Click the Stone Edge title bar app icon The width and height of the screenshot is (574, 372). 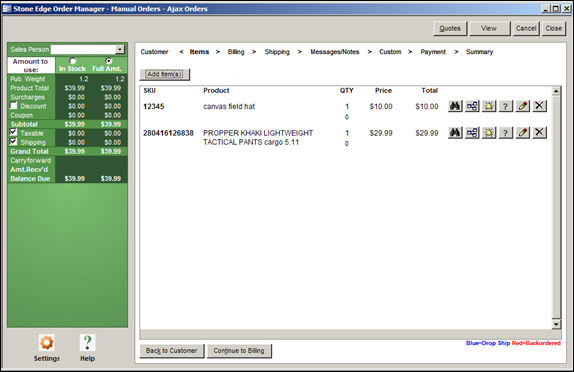[x=7, y=8]
